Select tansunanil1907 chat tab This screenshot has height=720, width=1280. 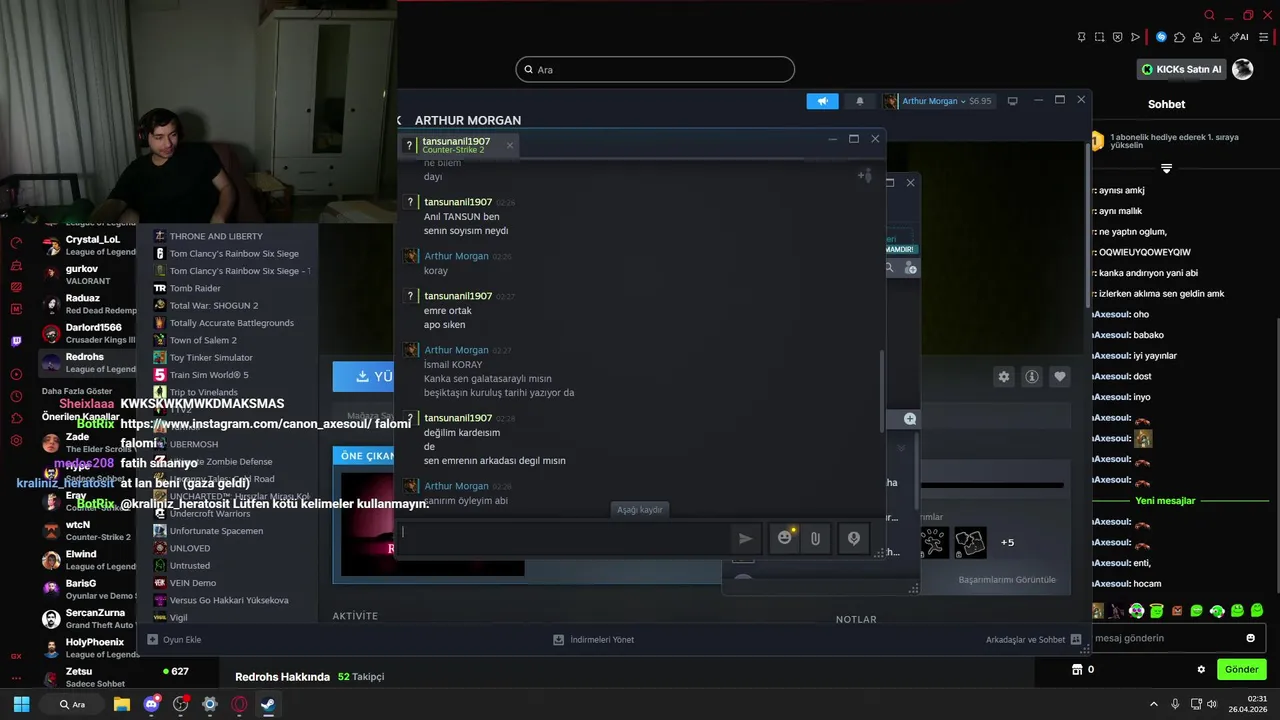click(458, 145)
